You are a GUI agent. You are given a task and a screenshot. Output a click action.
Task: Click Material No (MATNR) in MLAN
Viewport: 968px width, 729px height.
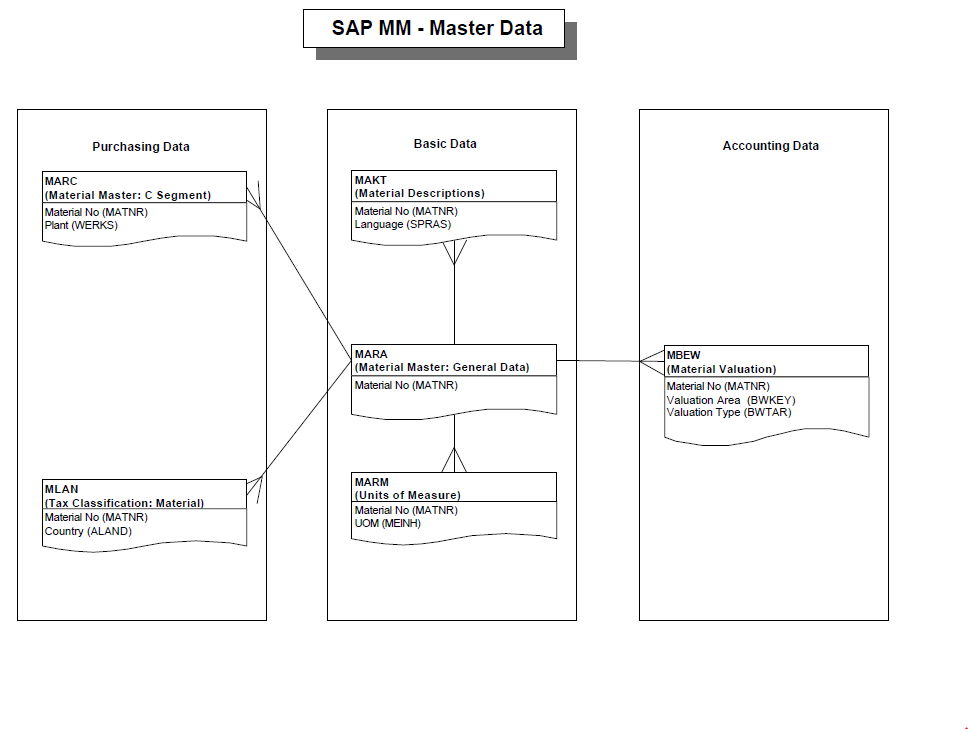tap(96, 517)
